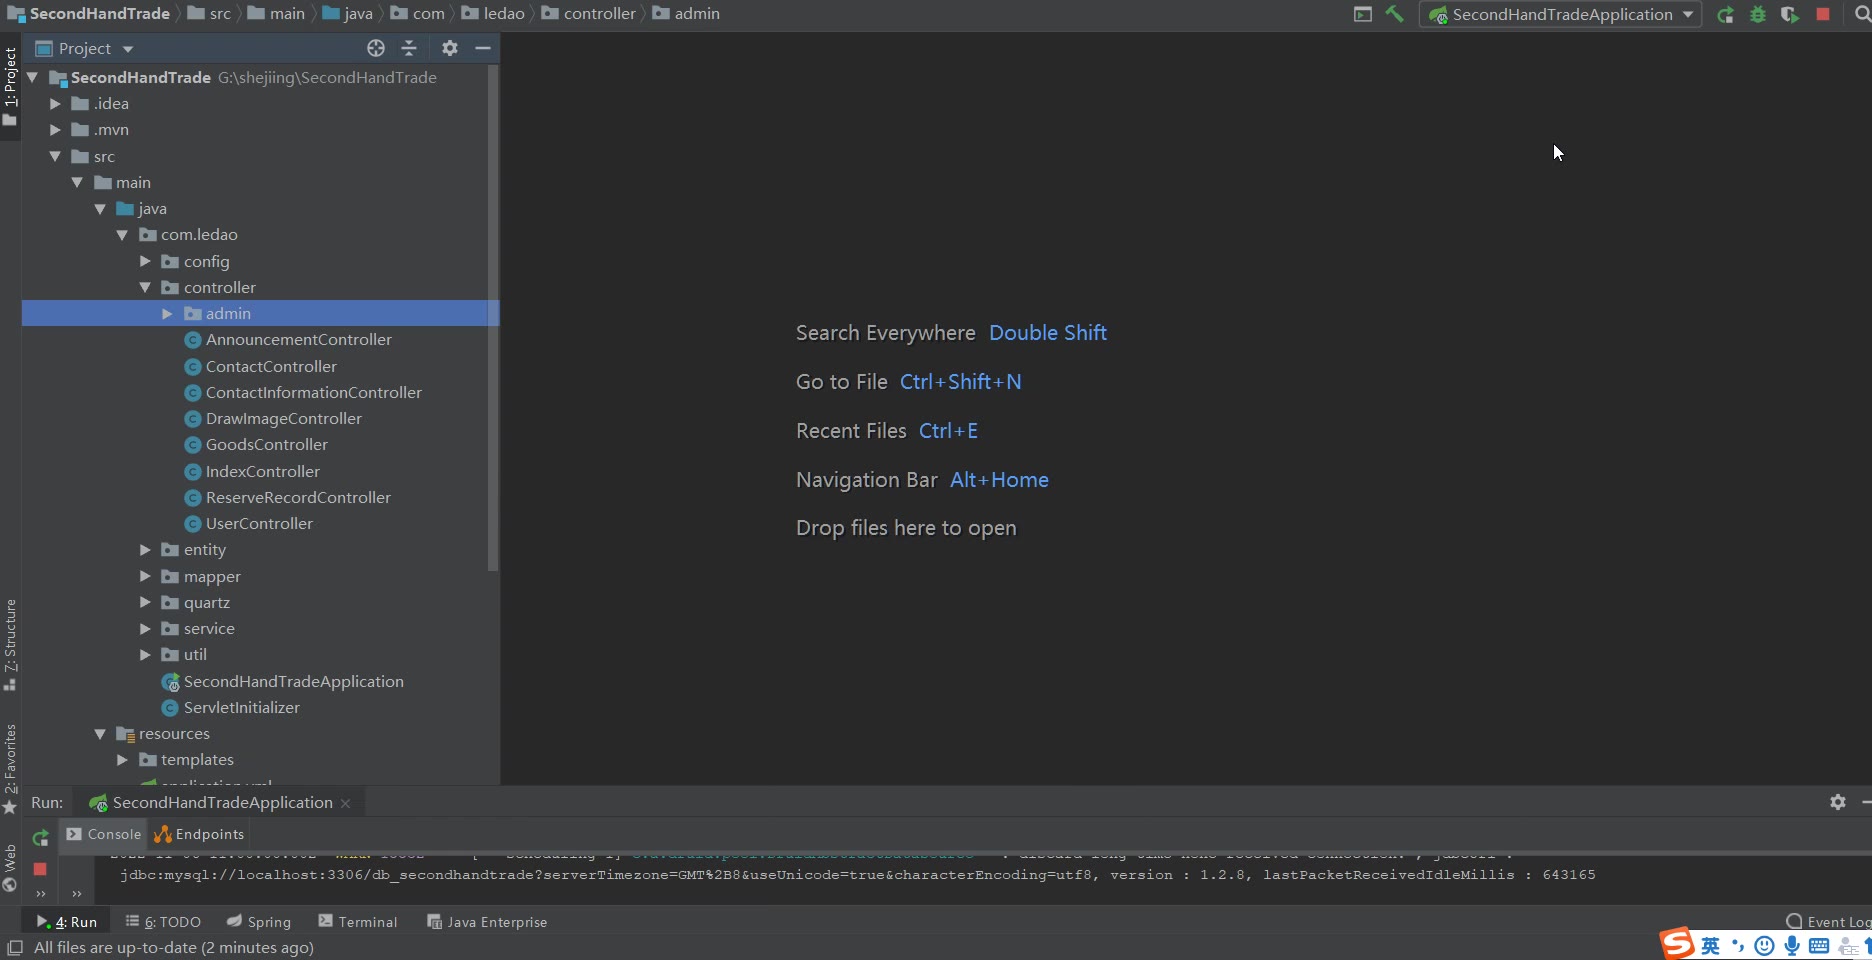
Task: Stop the app with the top toolbar red square
Action: (1823, 15)
